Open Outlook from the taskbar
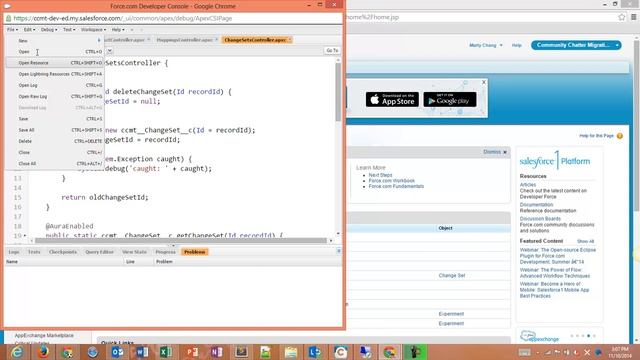 tap(117, 352)
